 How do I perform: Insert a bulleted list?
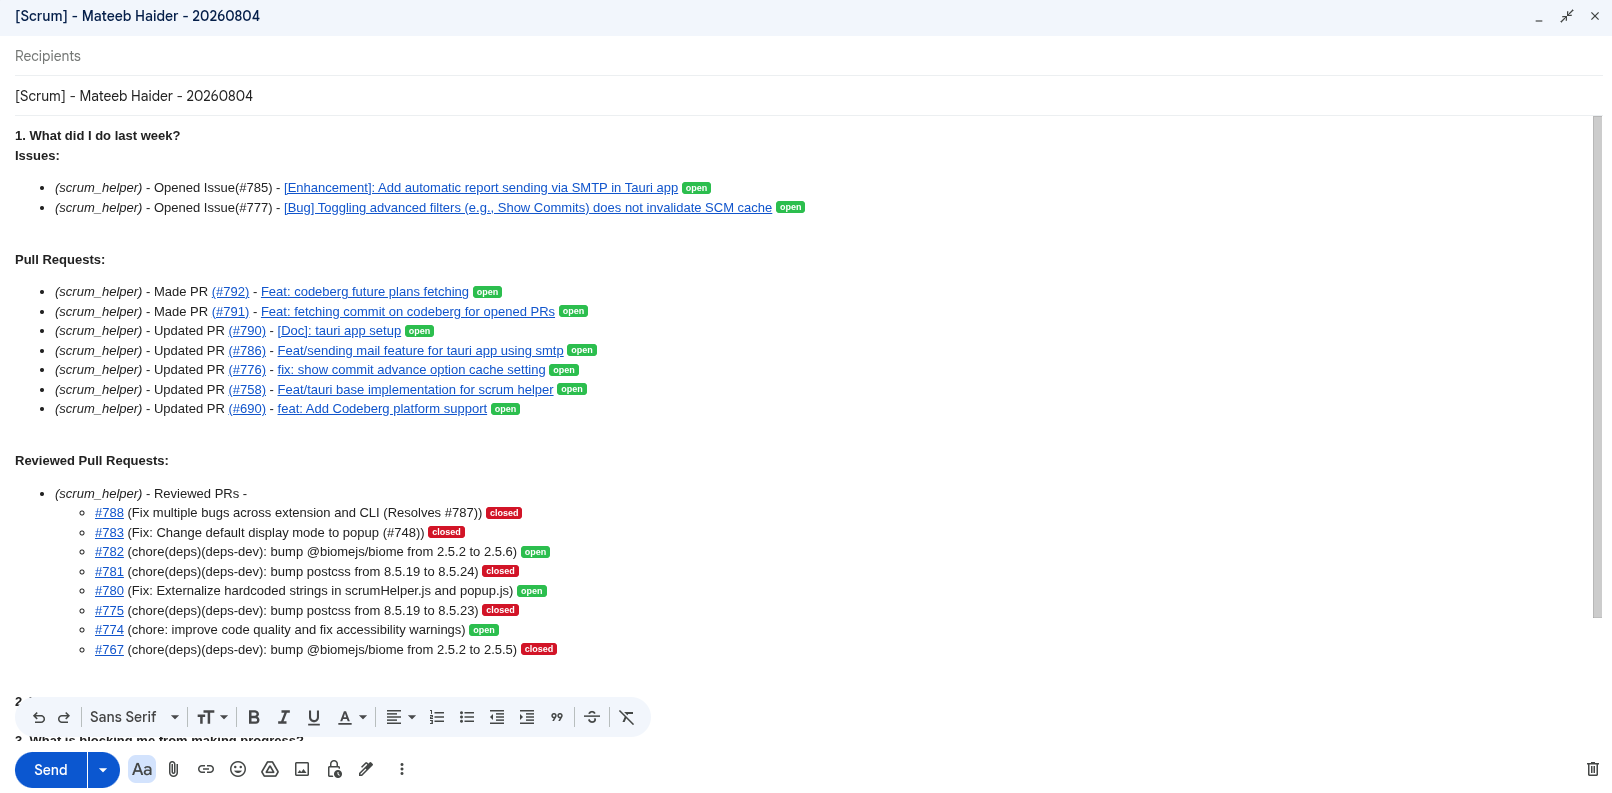[467, 717]
